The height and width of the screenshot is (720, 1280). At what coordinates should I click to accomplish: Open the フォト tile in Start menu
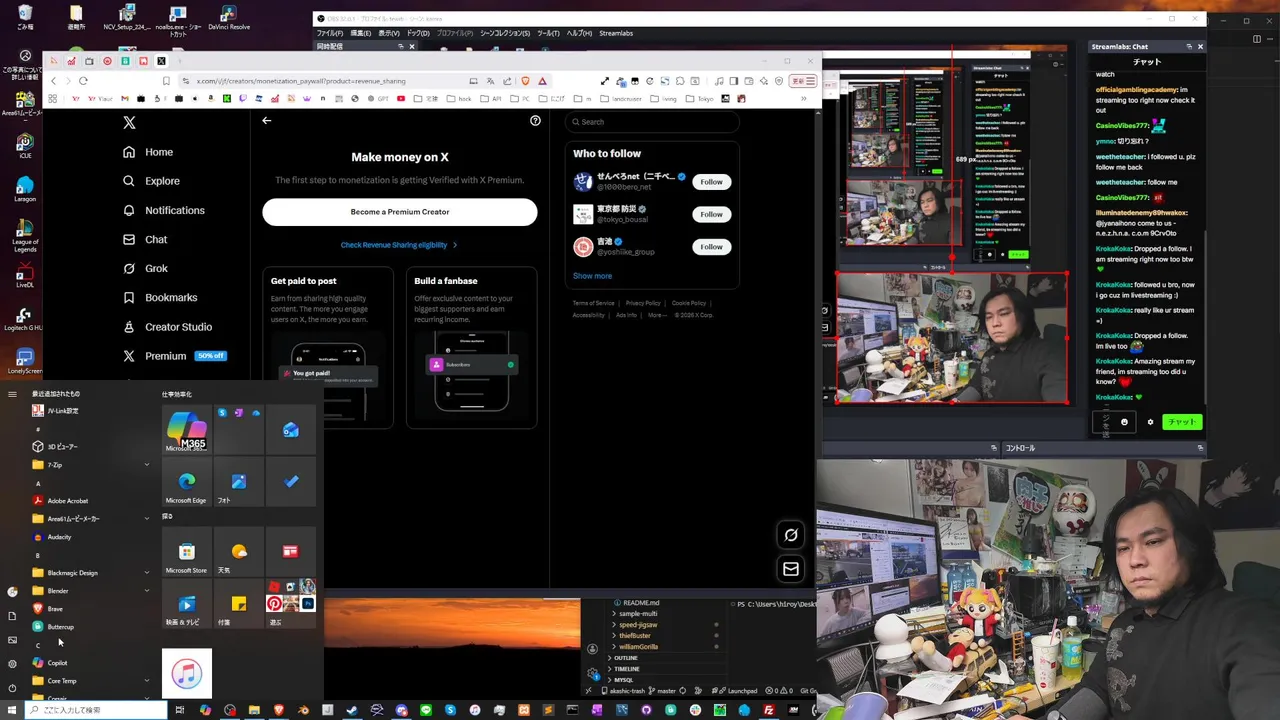[239, 482]
